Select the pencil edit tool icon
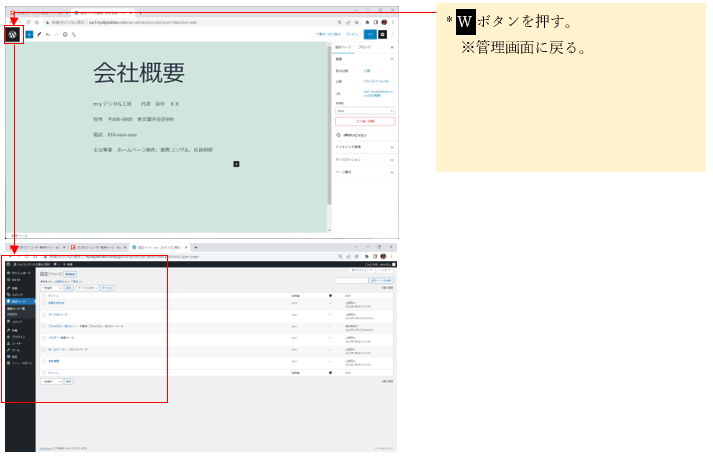Image resolution: width=713 pixels, height=458 pixels. (39, 34)
